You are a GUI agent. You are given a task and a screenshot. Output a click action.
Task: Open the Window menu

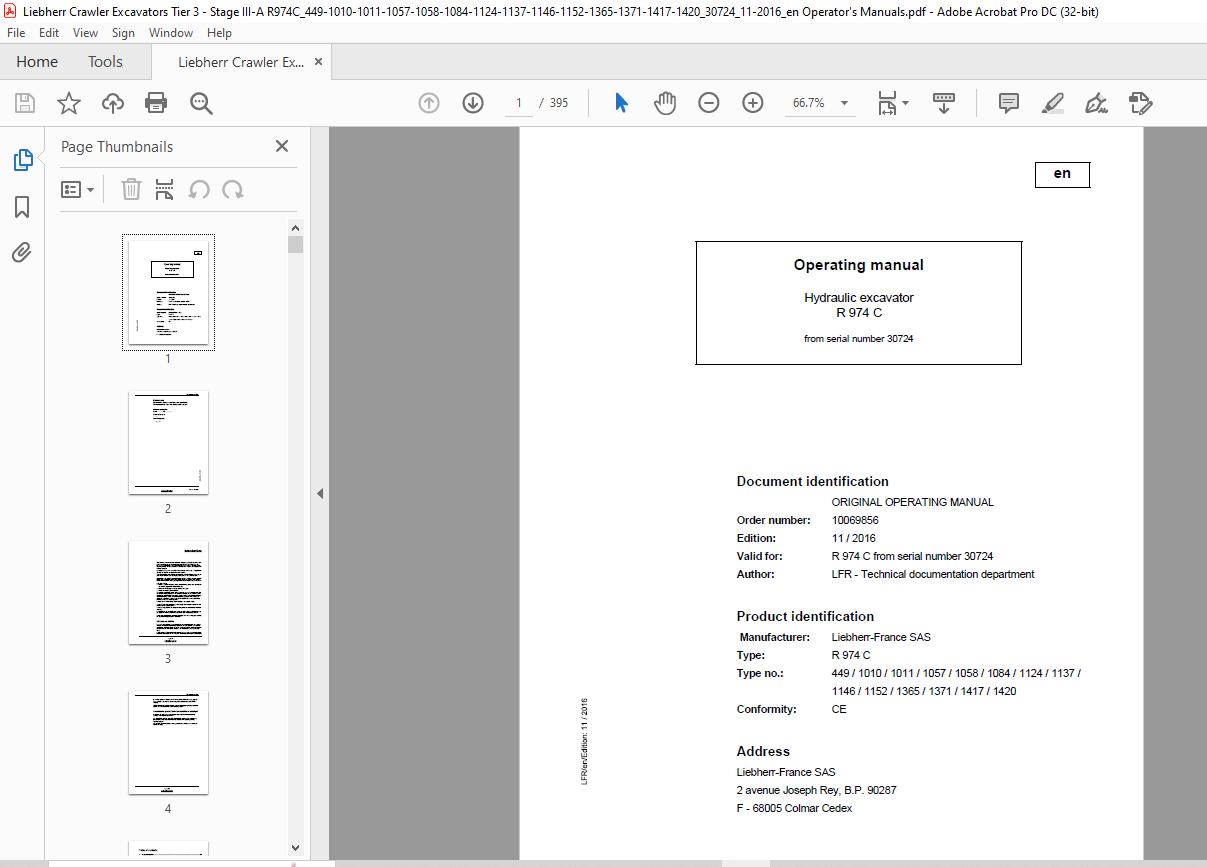pos(171,33)
